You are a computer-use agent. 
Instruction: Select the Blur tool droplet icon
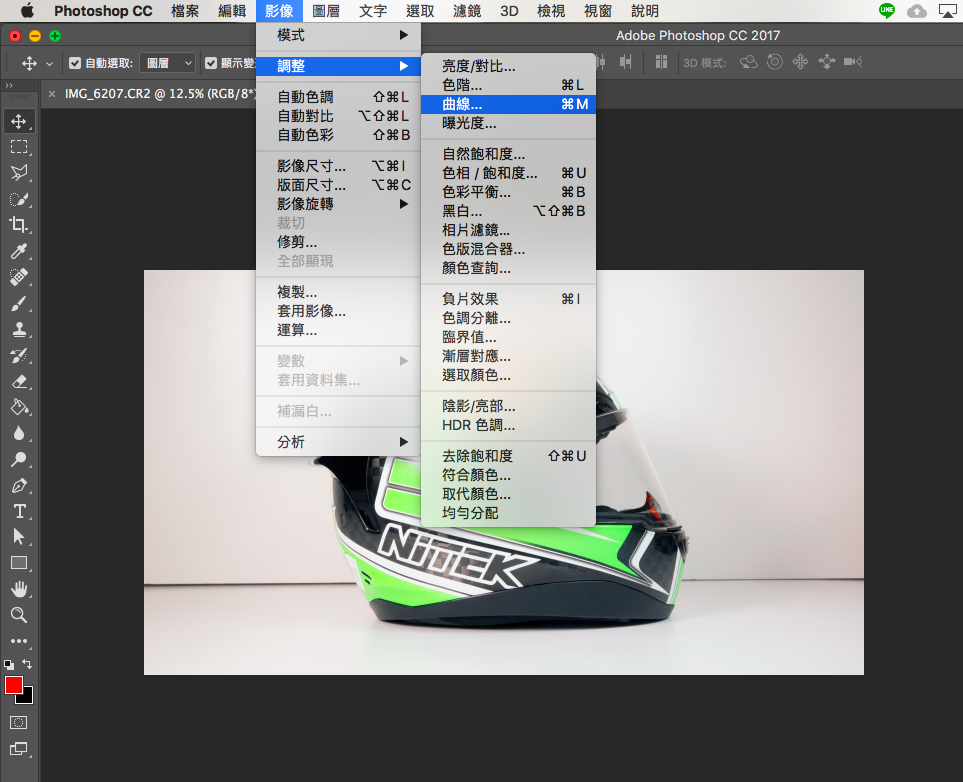(x=19, y=433)
